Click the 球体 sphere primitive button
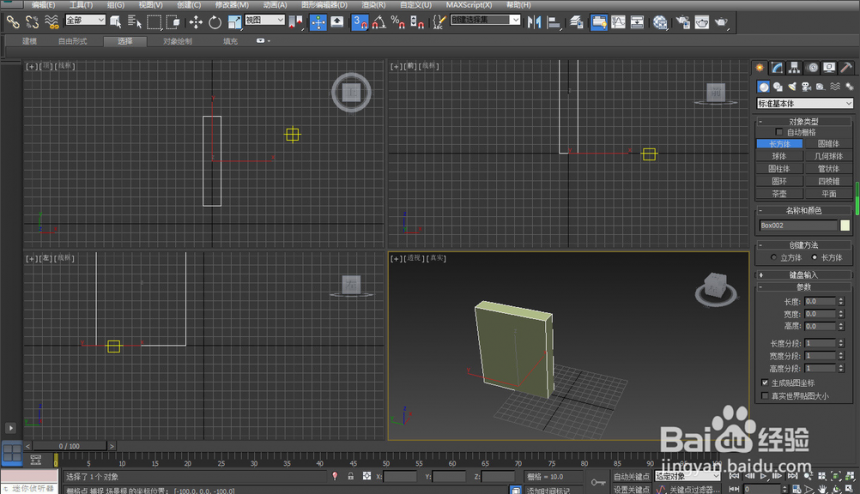This screenshot has width=860, height=494. tap(779, 156)
